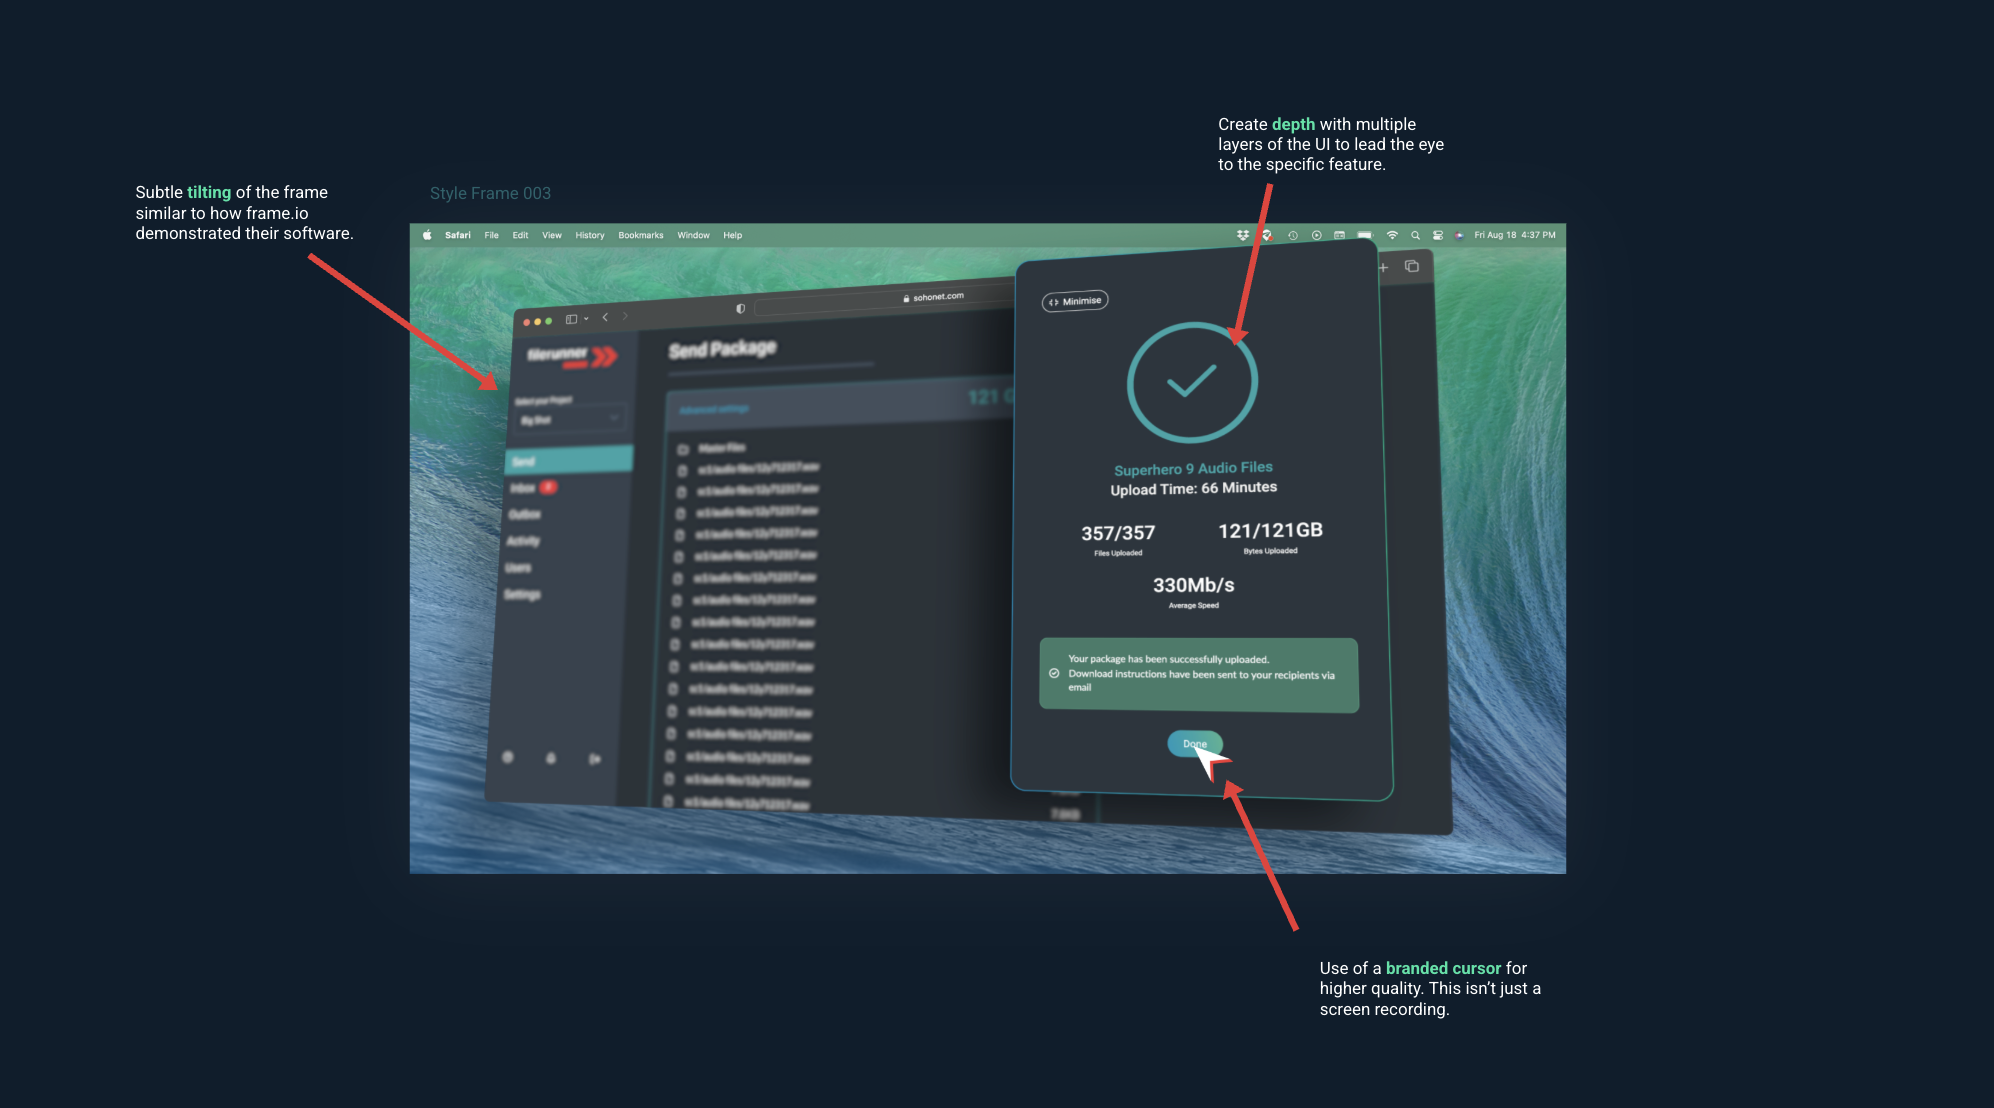Add new Safari tab with plus icon

pos(1384,267)
